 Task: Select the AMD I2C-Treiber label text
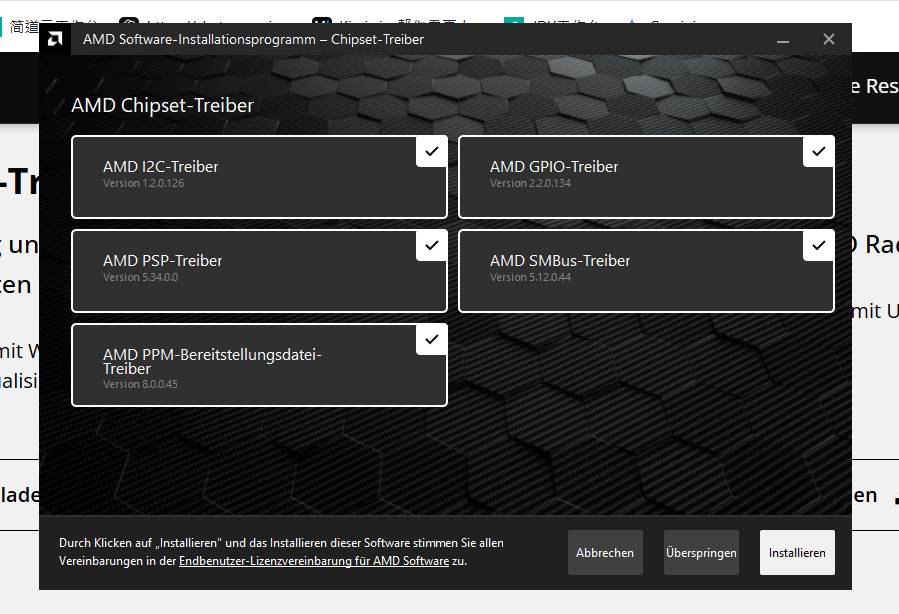[x=161, y=167]
